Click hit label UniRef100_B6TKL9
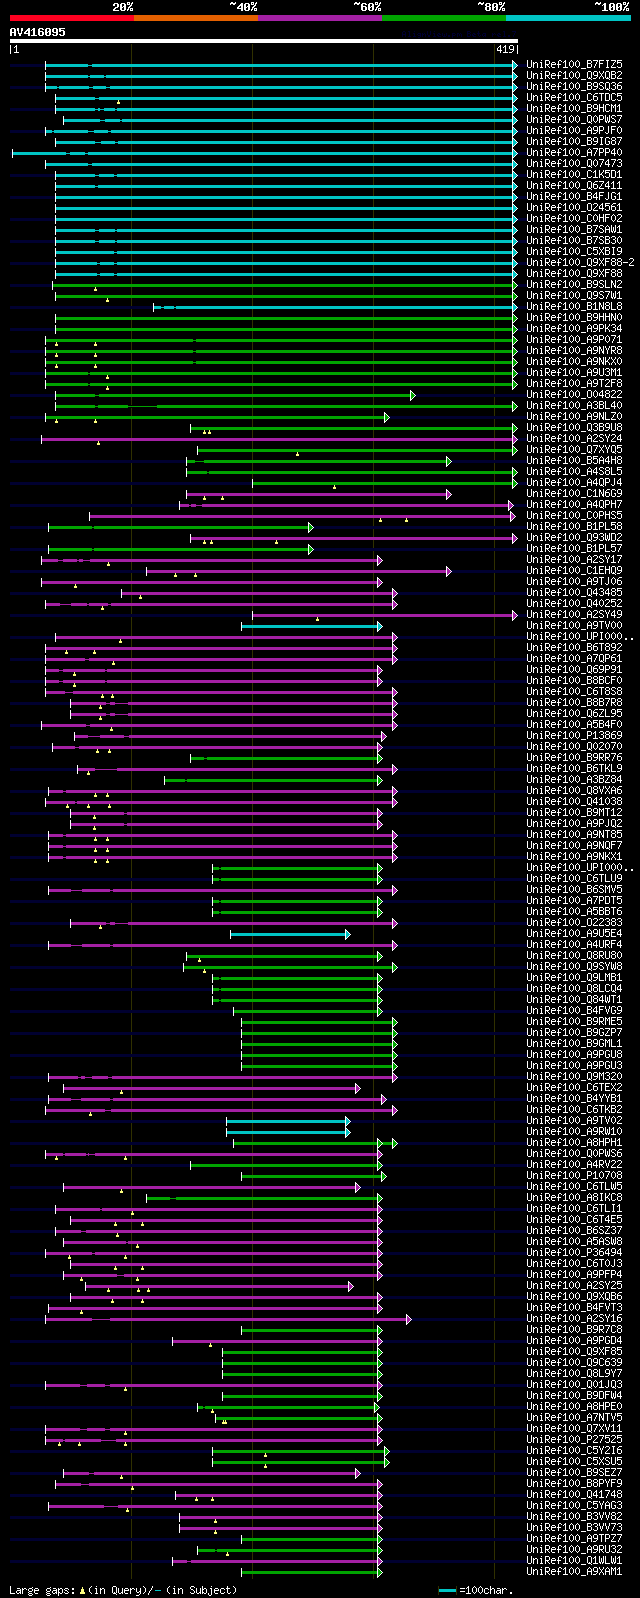 [574, 768]
